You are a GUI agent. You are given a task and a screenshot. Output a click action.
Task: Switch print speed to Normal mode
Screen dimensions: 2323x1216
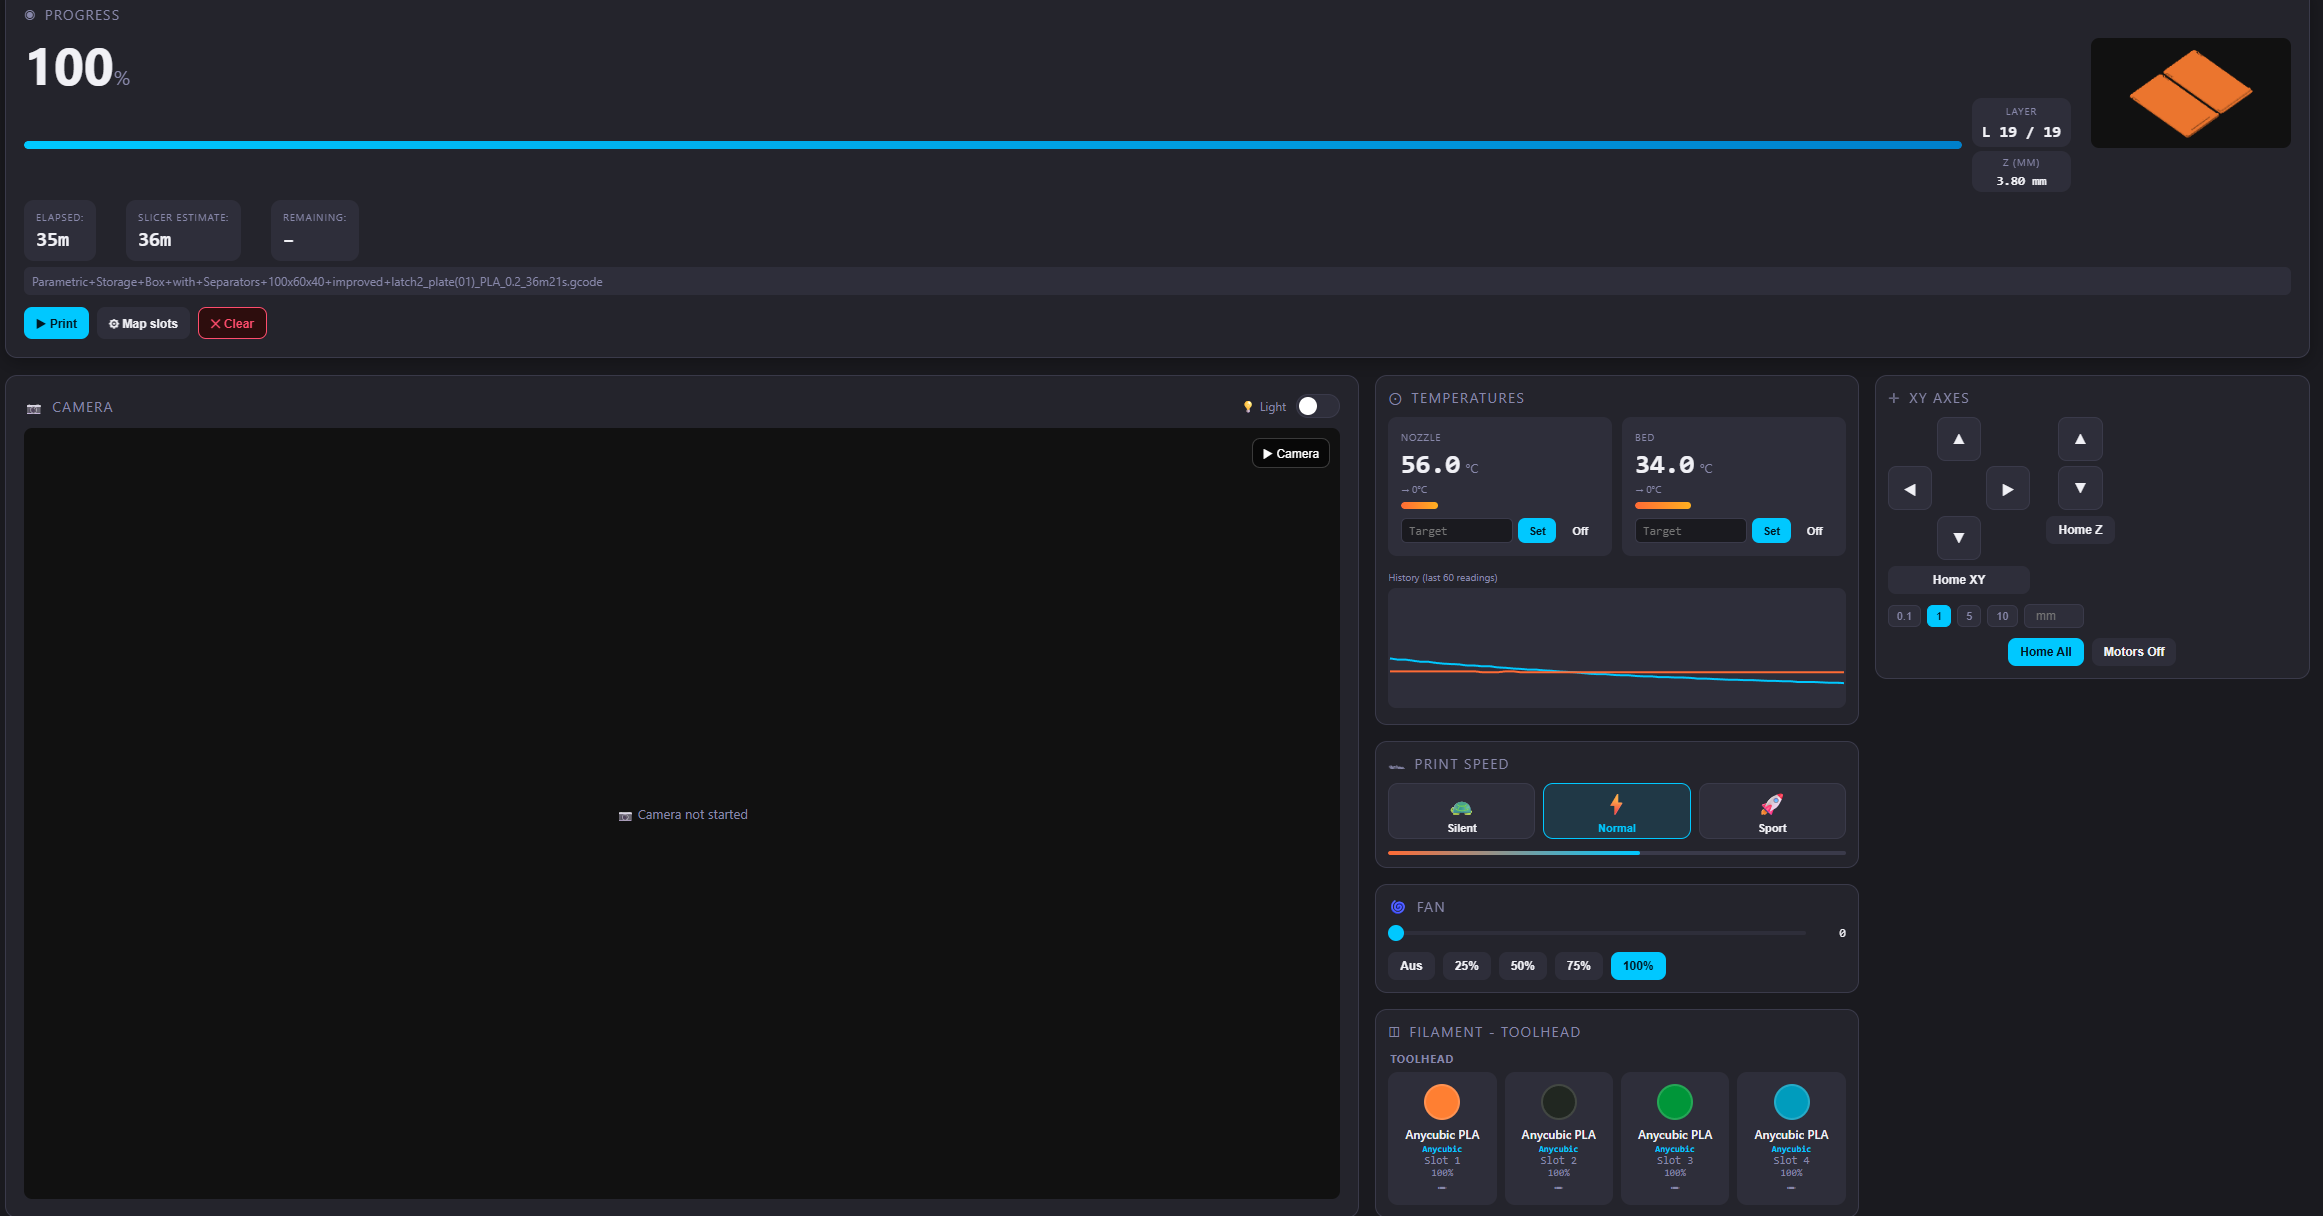1616,811
